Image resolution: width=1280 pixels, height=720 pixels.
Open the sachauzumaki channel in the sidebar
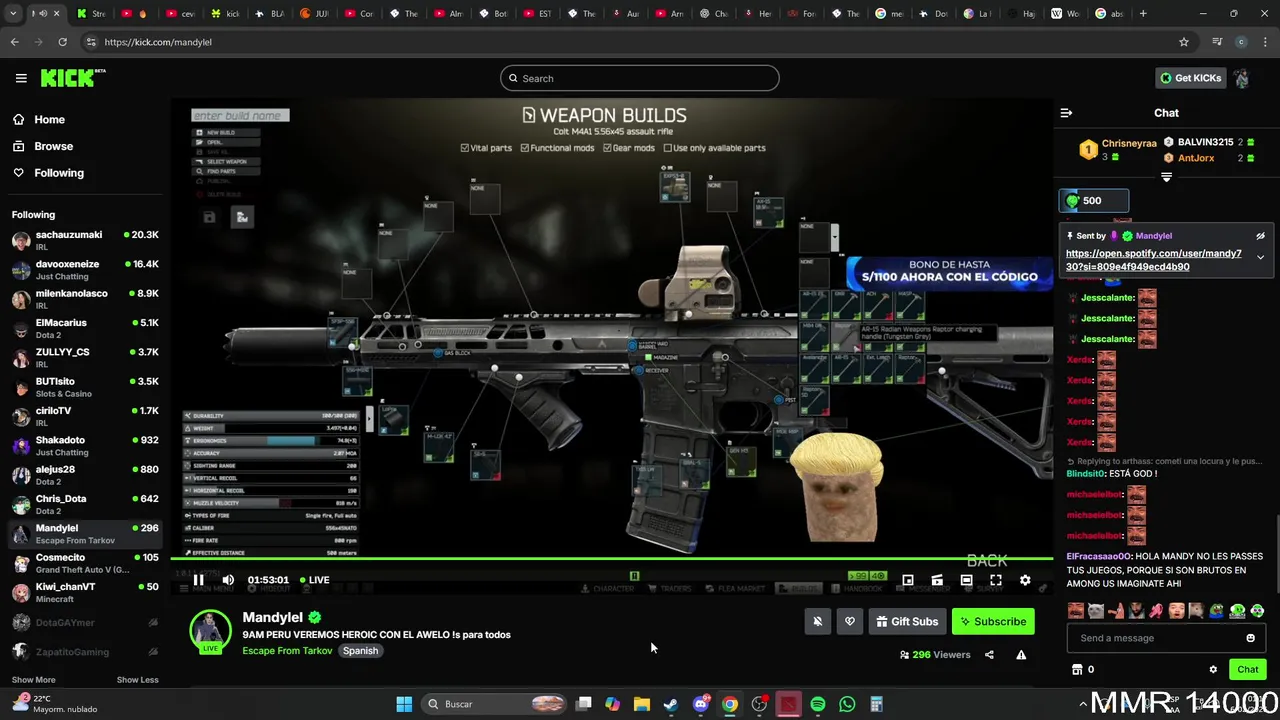[85, 240]
